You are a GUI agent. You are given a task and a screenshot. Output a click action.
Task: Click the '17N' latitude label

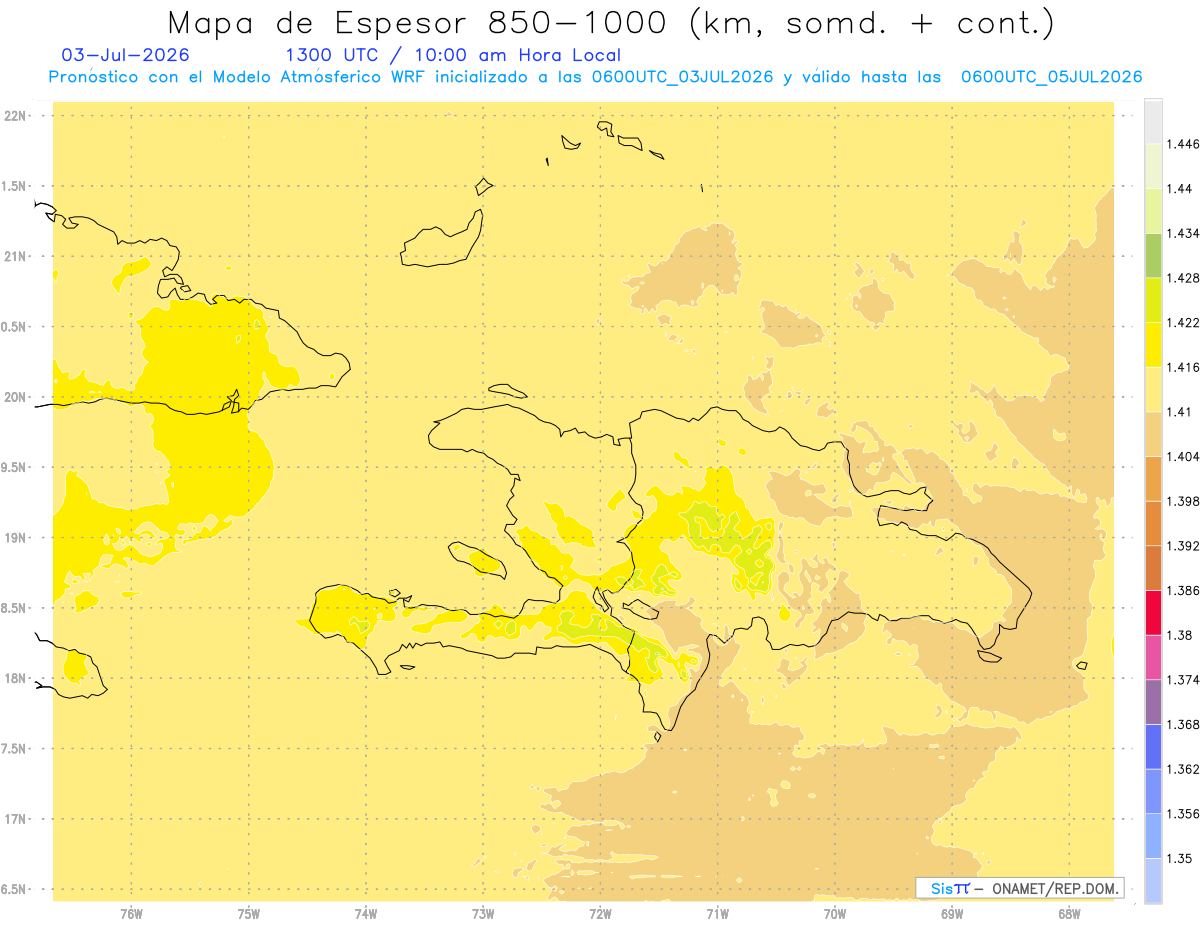17,819
